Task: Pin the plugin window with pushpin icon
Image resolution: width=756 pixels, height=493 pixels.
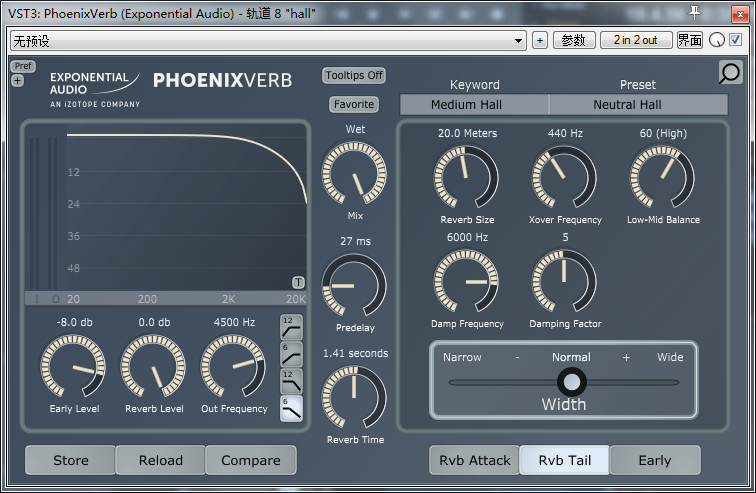Action: click(694, 13)
